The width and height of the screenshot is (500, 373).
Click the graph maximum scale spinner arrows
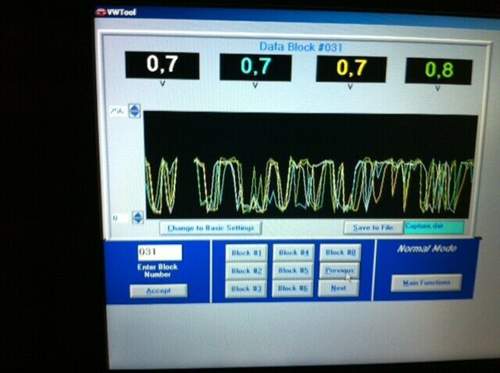pos(134,111)
